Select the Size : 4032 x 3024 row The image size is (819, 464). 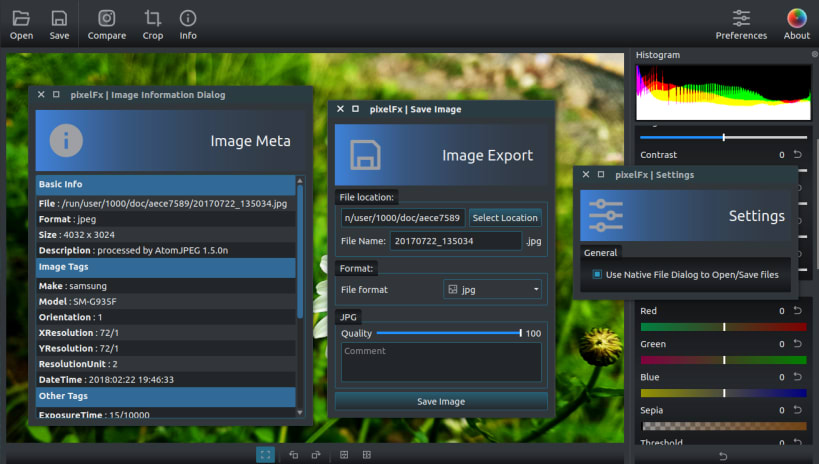point(166,235)
